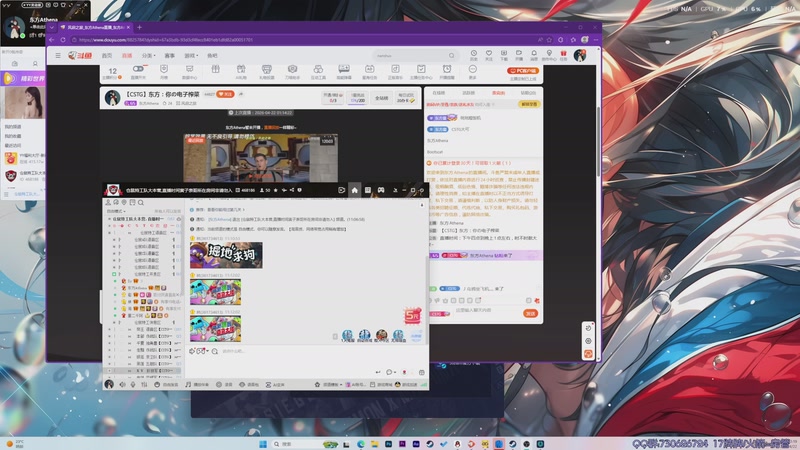Viewport: 800px width, 450px height.
Task: Click the home icon in YY title bar
Action: tap(355, 190)
